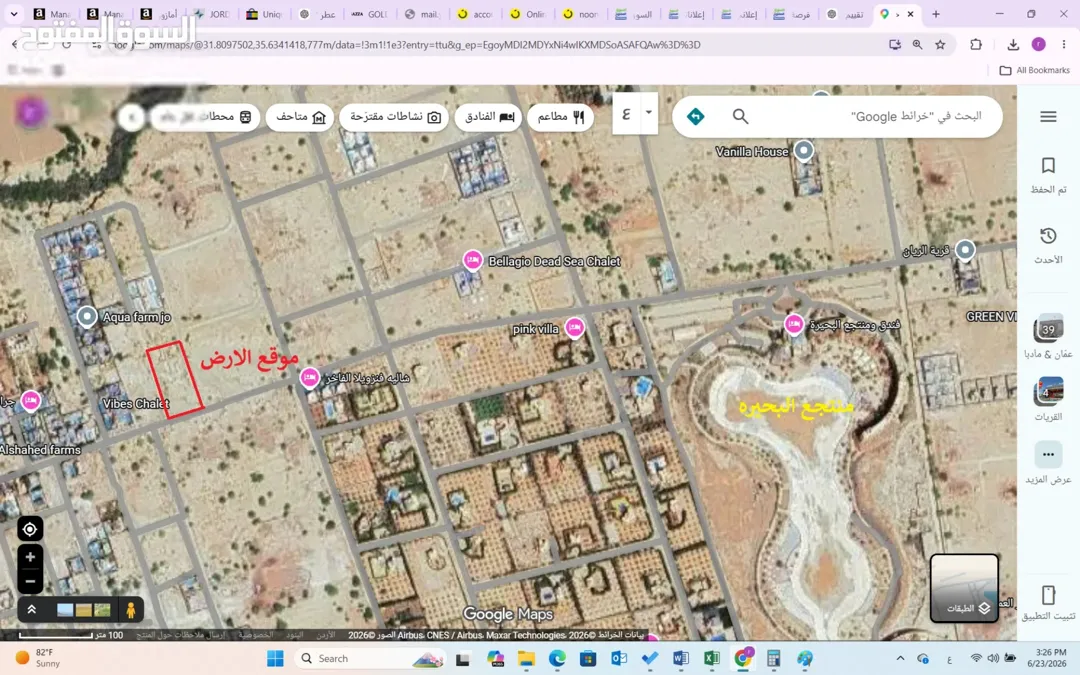Open File Explorer from the taskbar
The image size is (1080, 675).
click(526, 658)
